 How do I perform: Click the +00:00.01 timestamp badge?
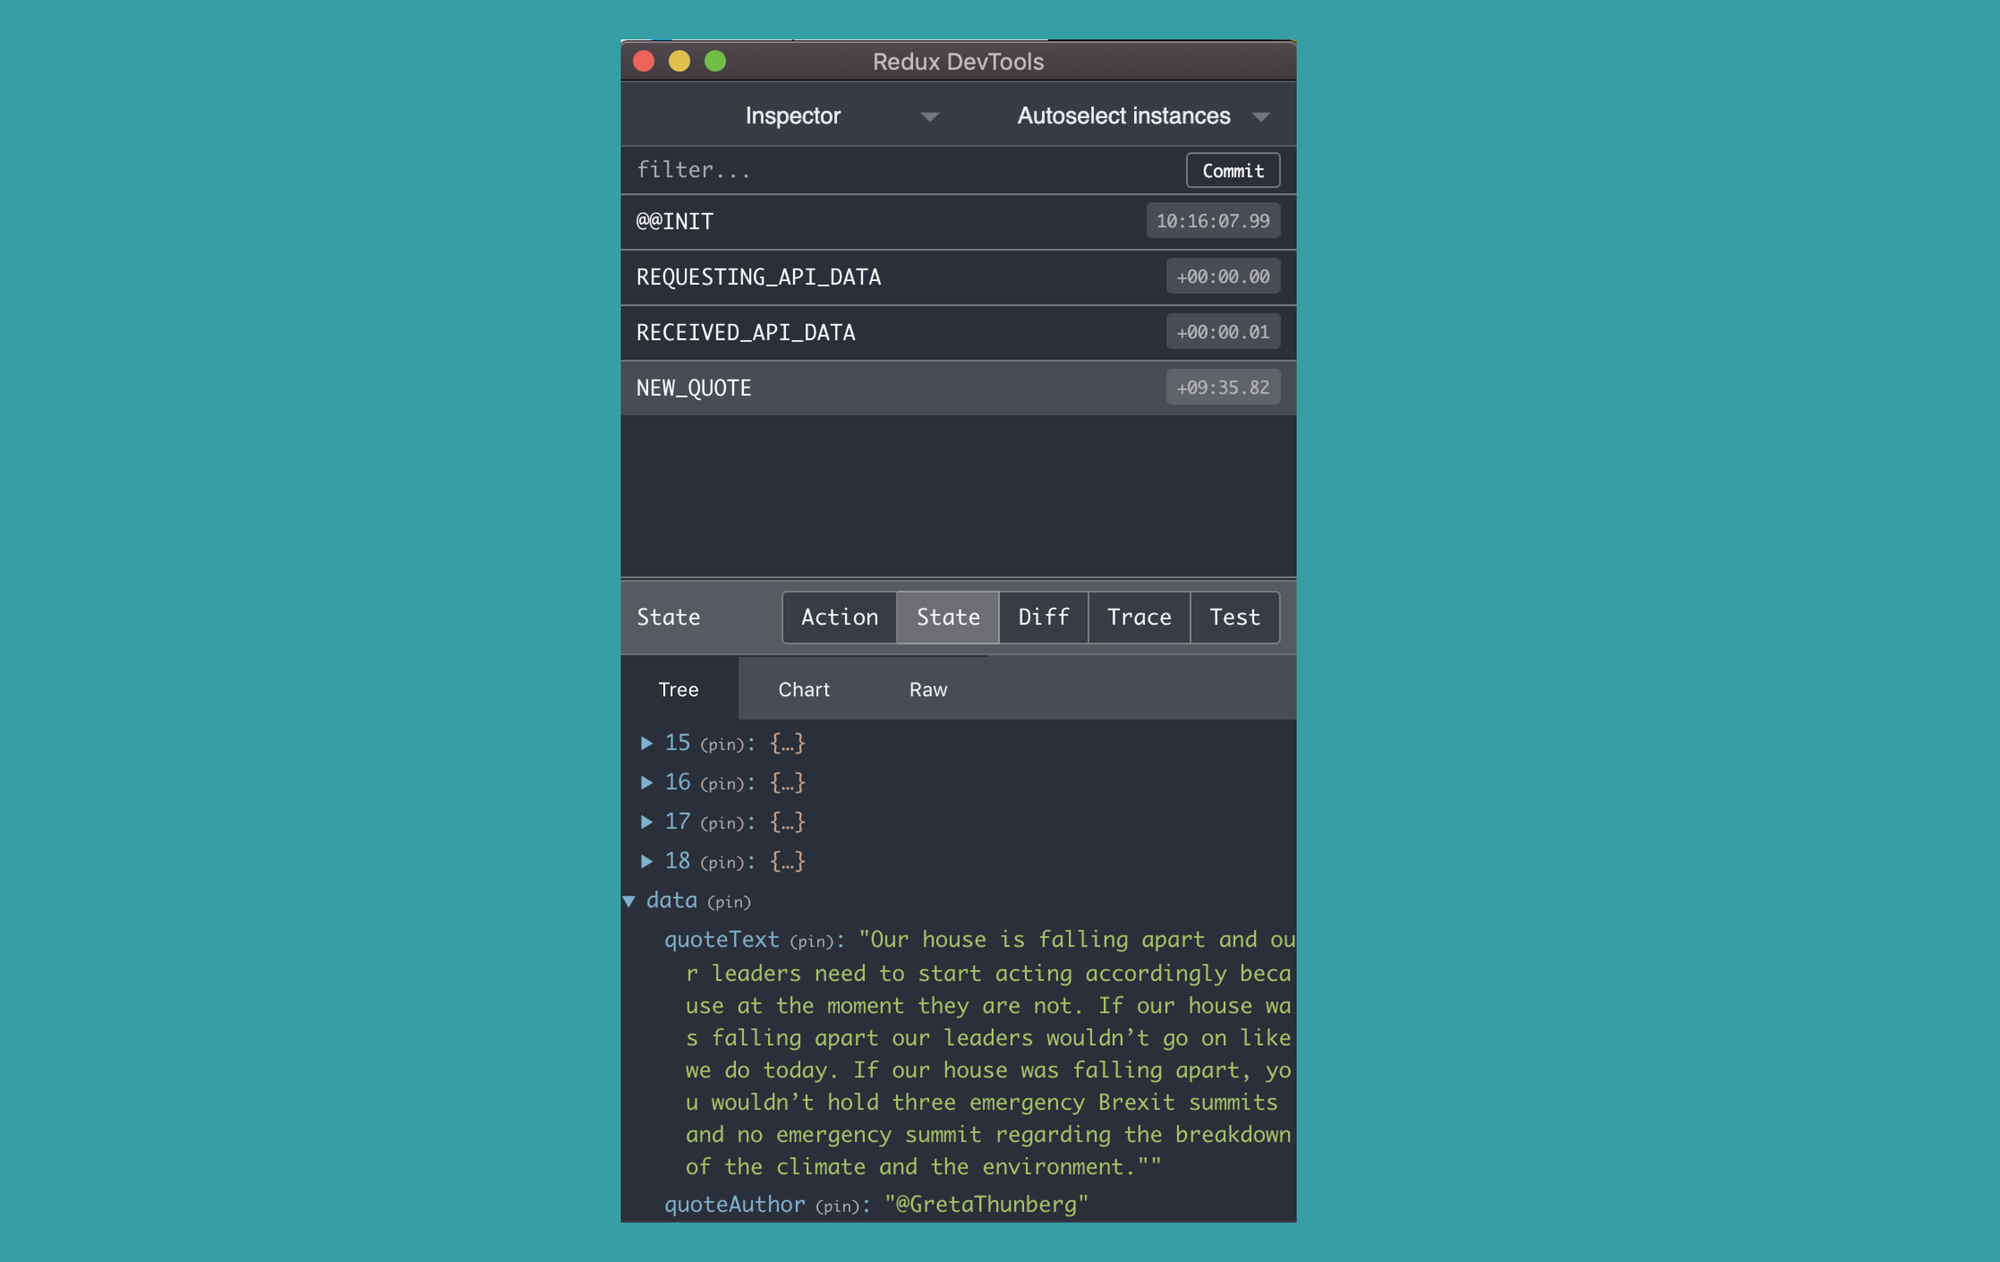click(1223, 332)
